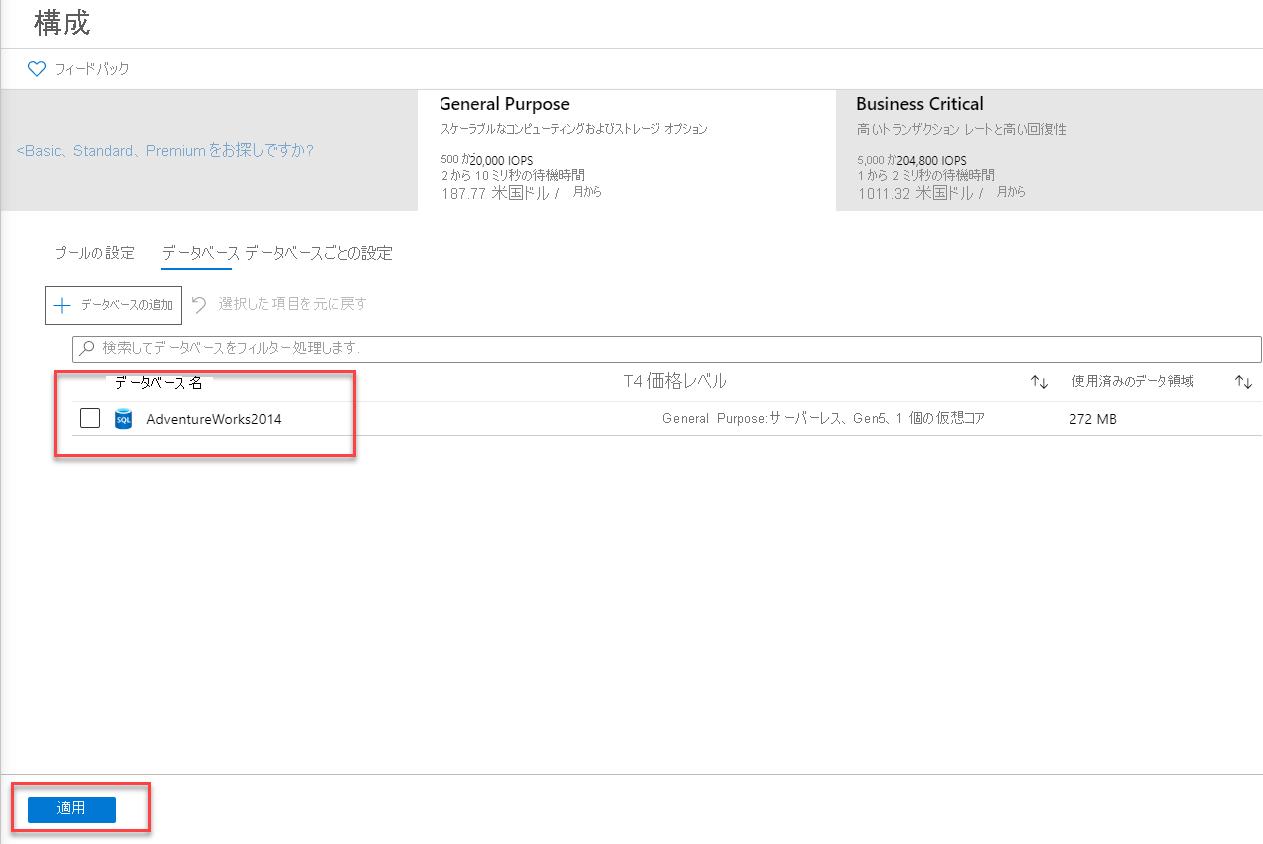Viewport: 1263px width, 844px height.
Task: Click the General Purpose サーバーレス Gen5 cell
Action: click(823, 418)
